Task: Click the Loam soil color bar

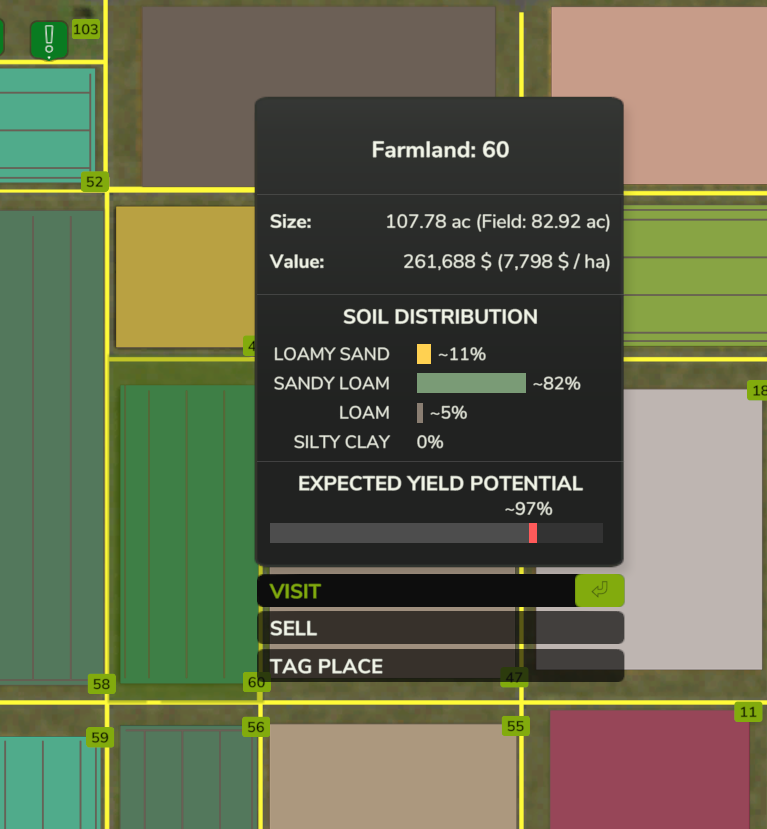Action: 420,412
